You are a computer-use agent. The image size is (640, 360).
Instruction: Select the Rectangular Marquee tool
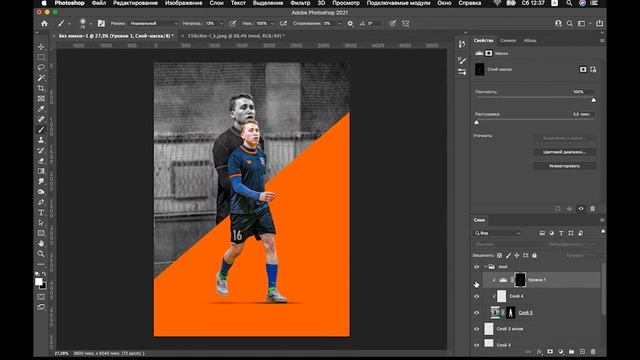coord(41,57)
